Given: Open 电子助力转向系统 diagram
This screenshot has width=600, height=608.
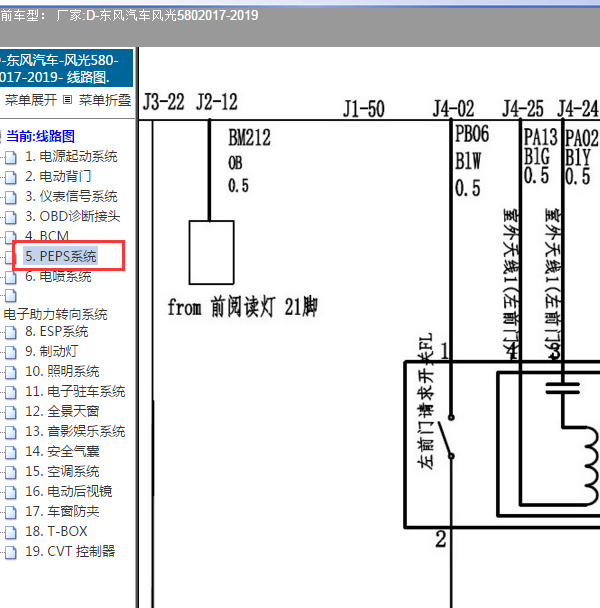Looking at the screenshot, I should point(55,314).
